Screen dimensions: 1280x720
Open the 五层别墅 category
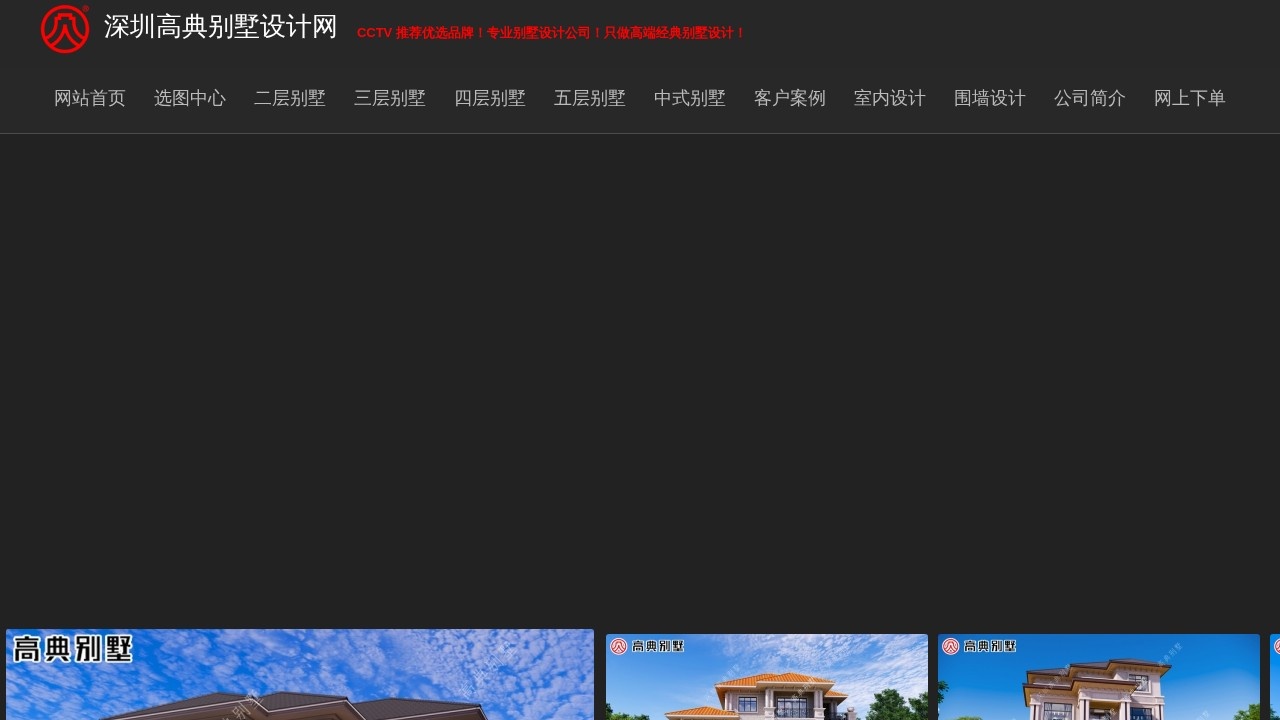click(589, 98)
